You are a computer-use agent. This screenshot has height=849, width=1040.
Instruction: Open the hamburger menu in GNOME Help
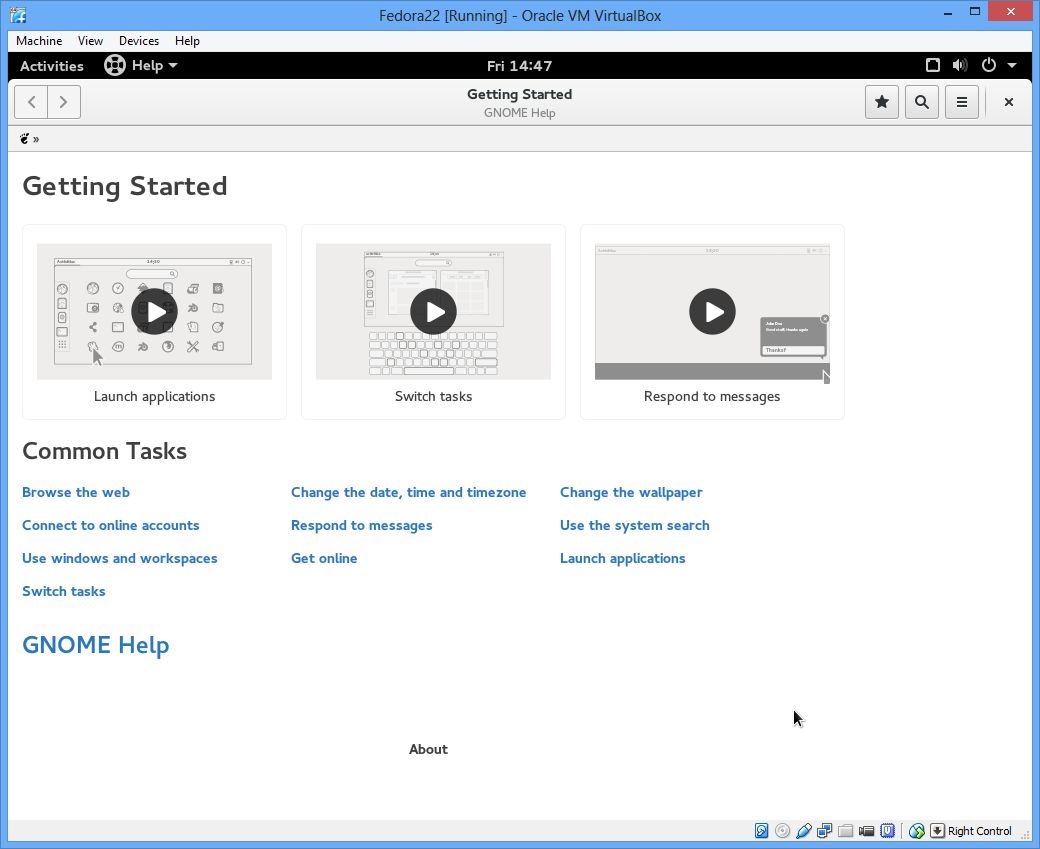tap(961, 102)
